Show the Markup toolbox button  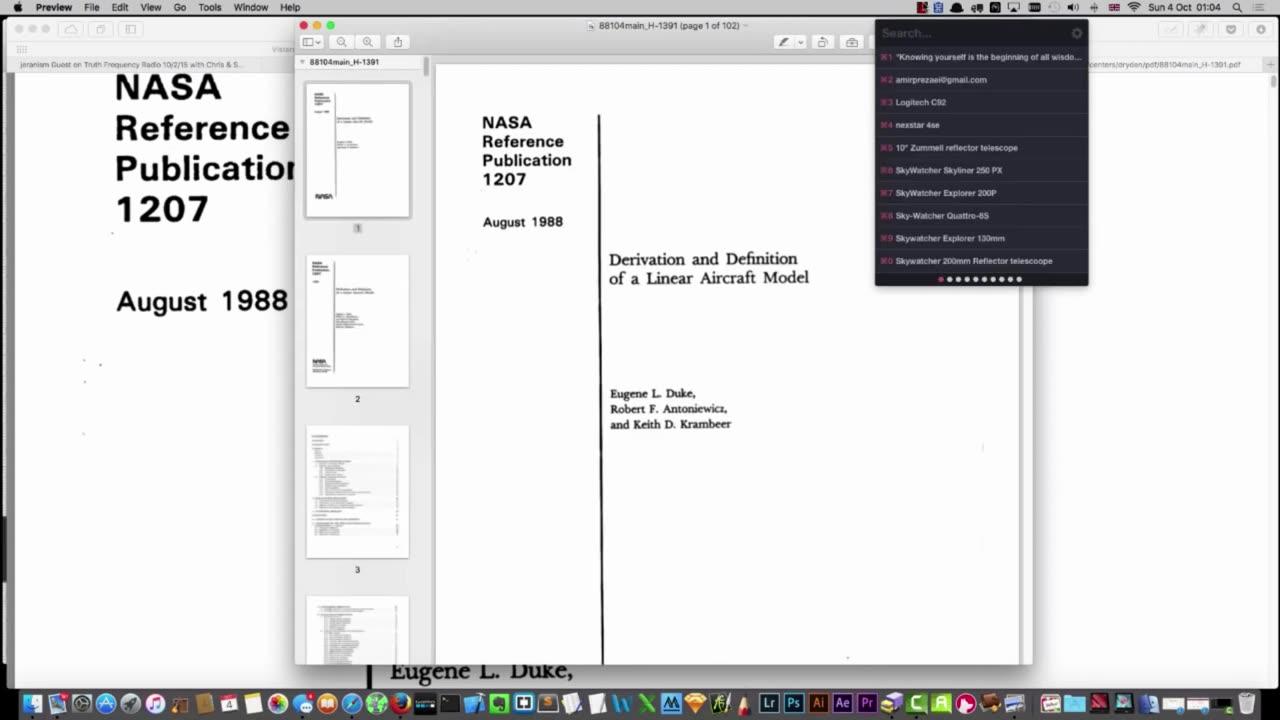tap(851, 42)
